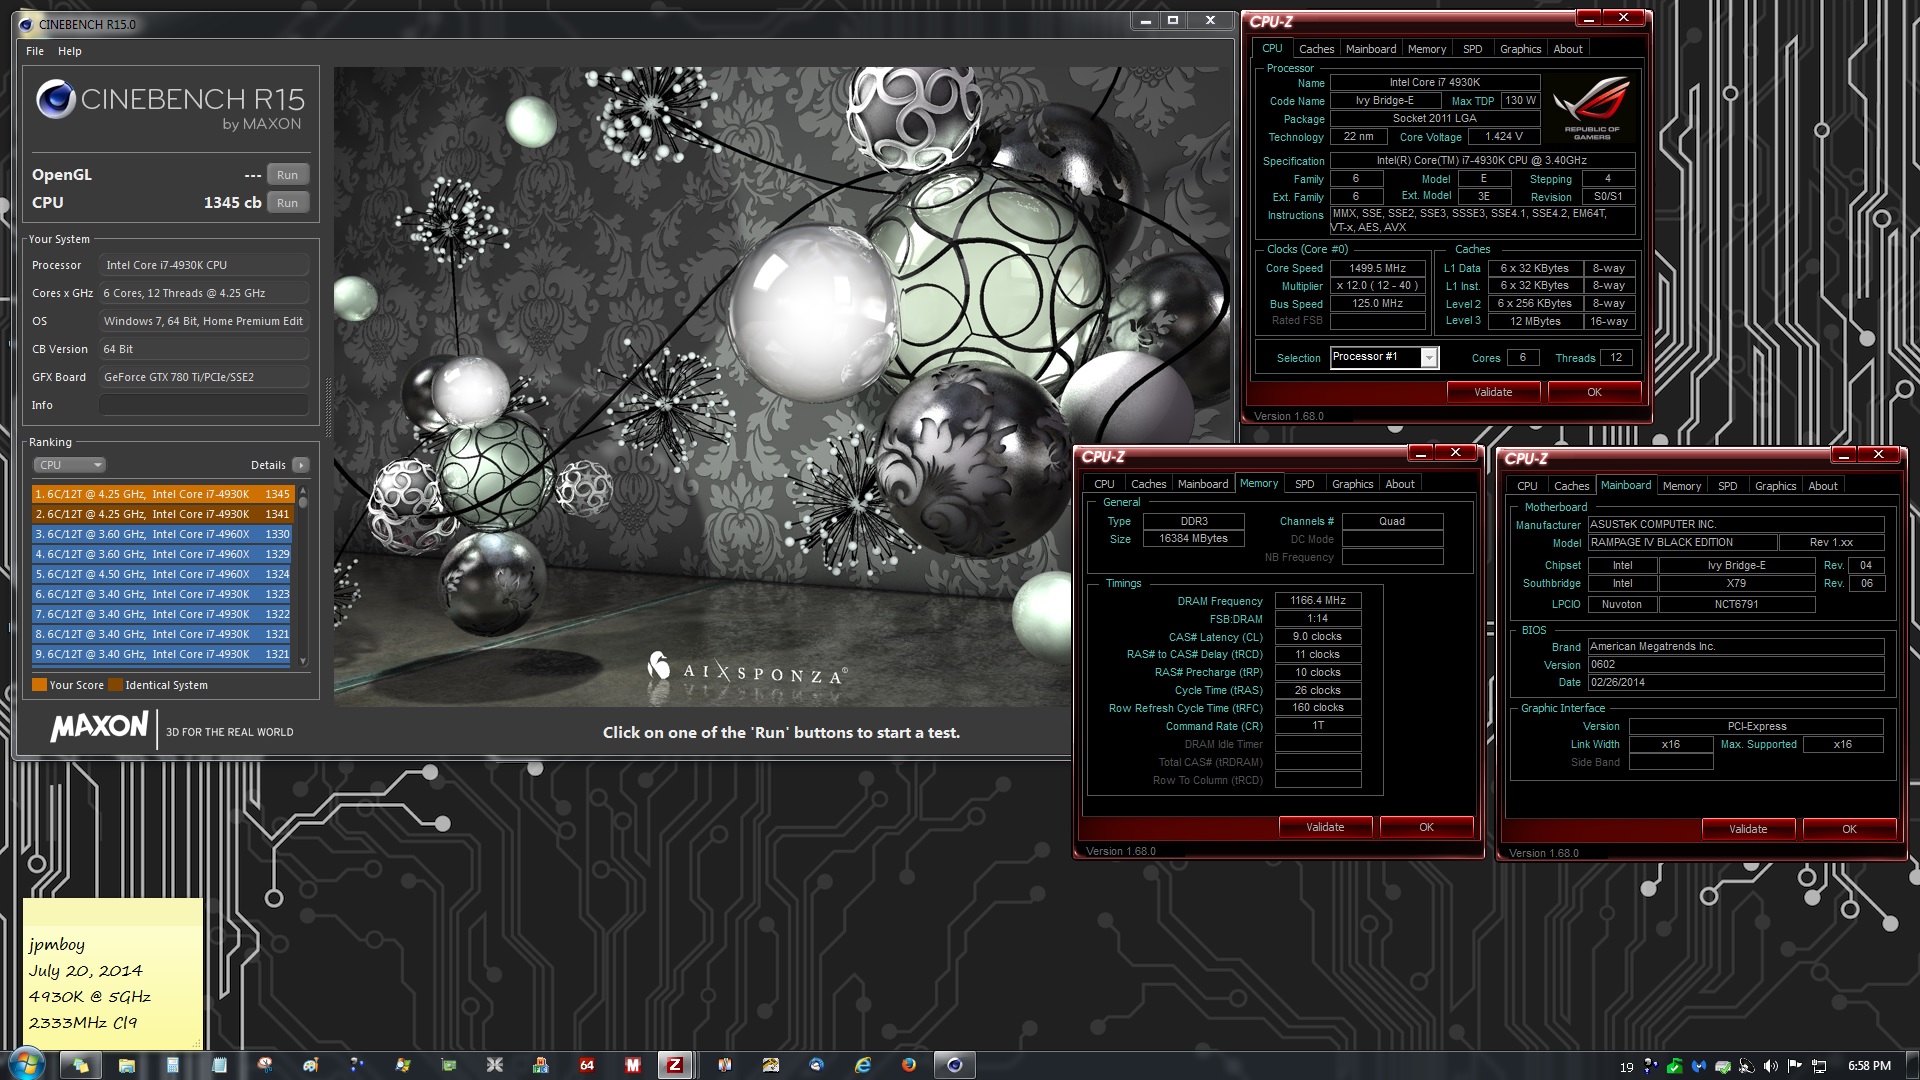
Task: Click the Republic of Gamers logo in CPU-Z
Action: click(1592, 108)
